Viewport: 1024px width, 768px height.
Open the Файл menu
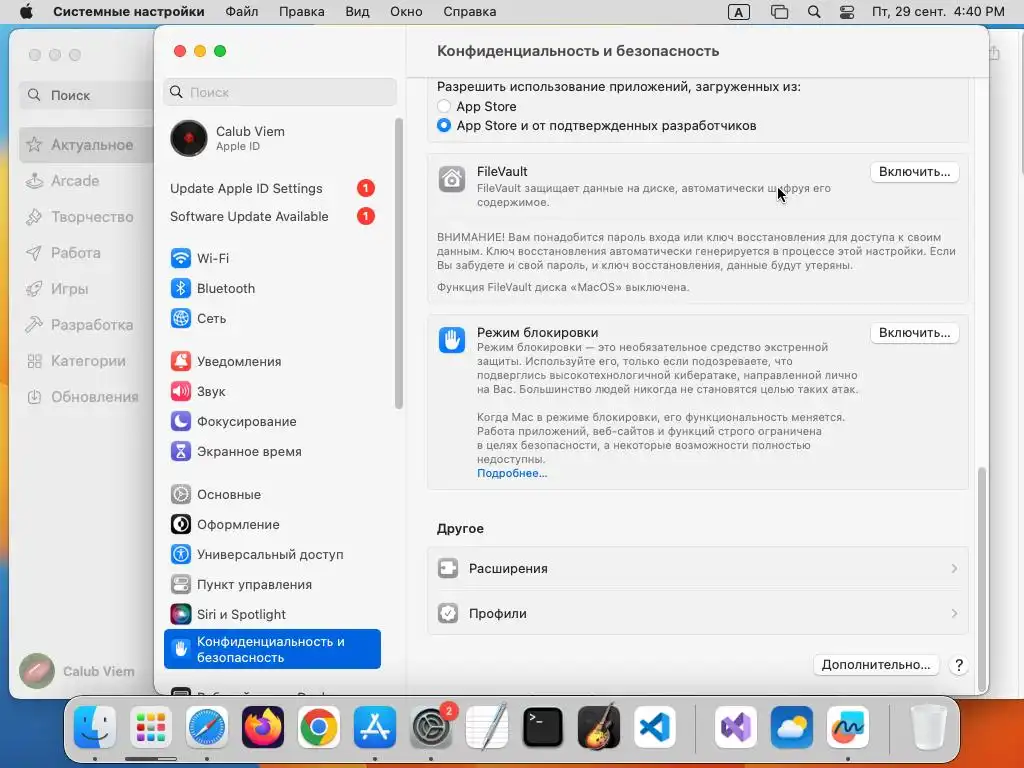point(242,12)
